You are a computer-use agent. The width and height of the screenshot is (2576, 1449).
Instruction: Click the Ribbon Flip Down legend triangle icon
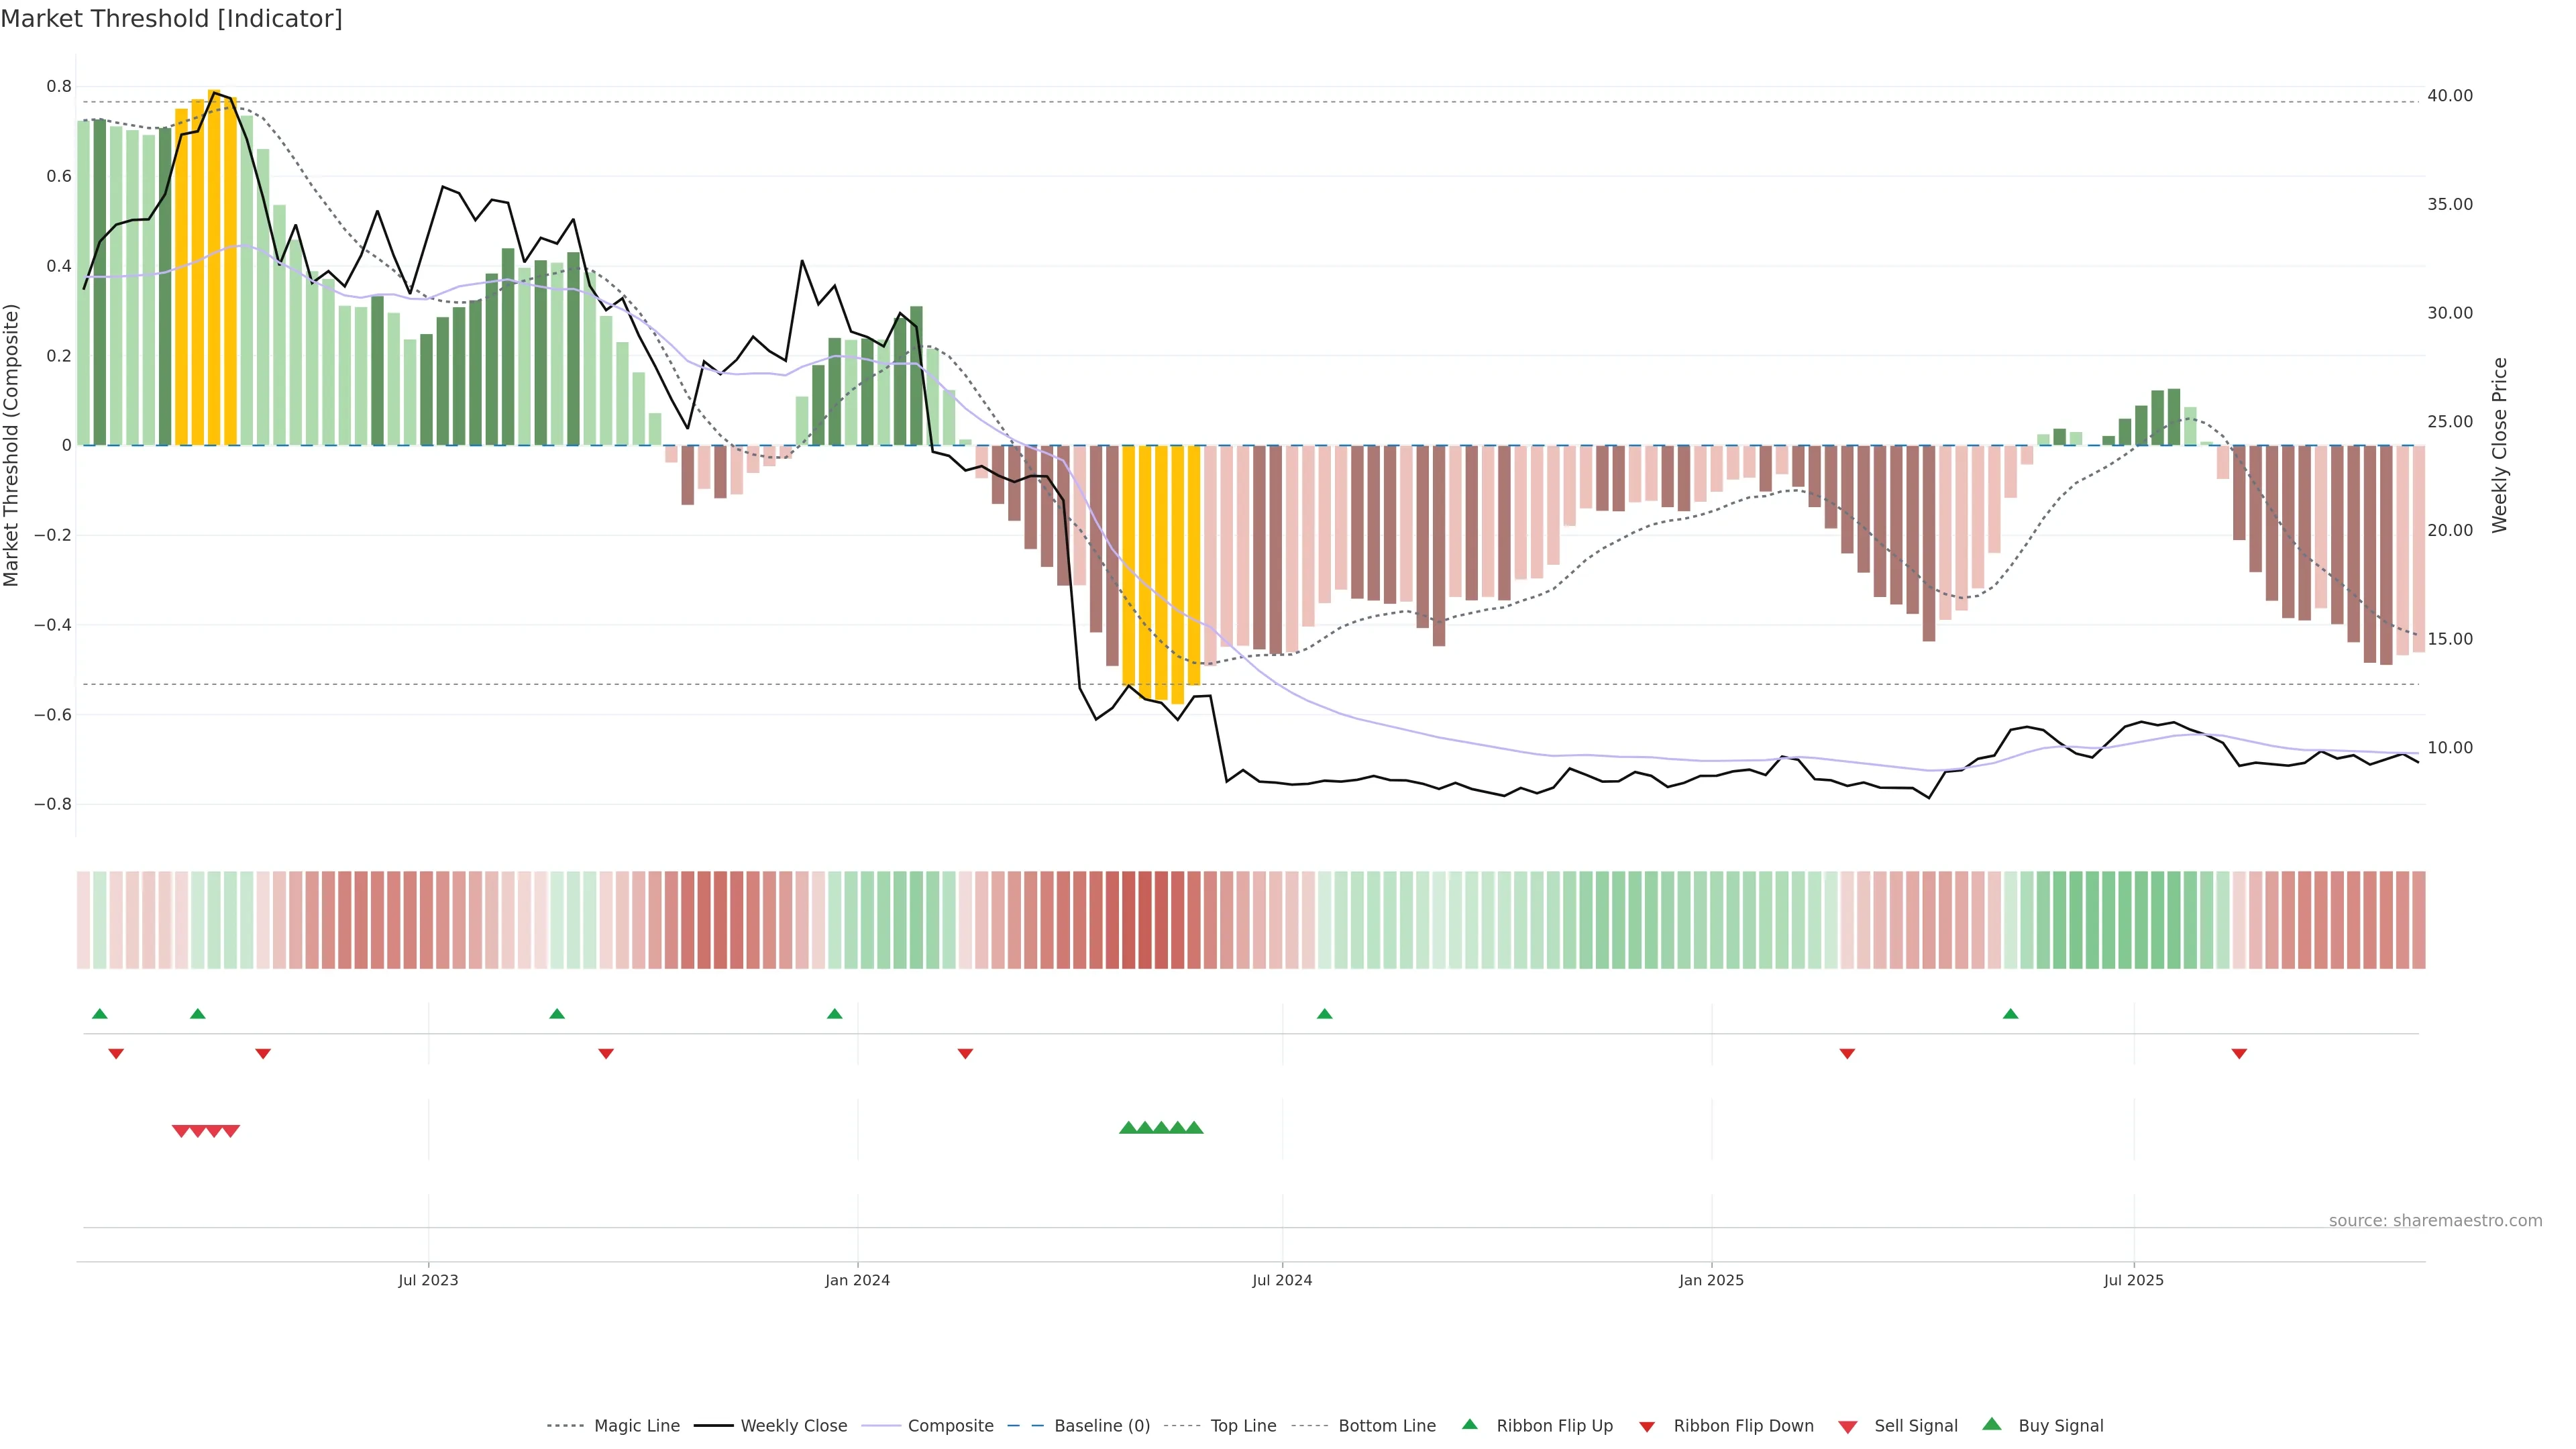tap(1647, 1427)
